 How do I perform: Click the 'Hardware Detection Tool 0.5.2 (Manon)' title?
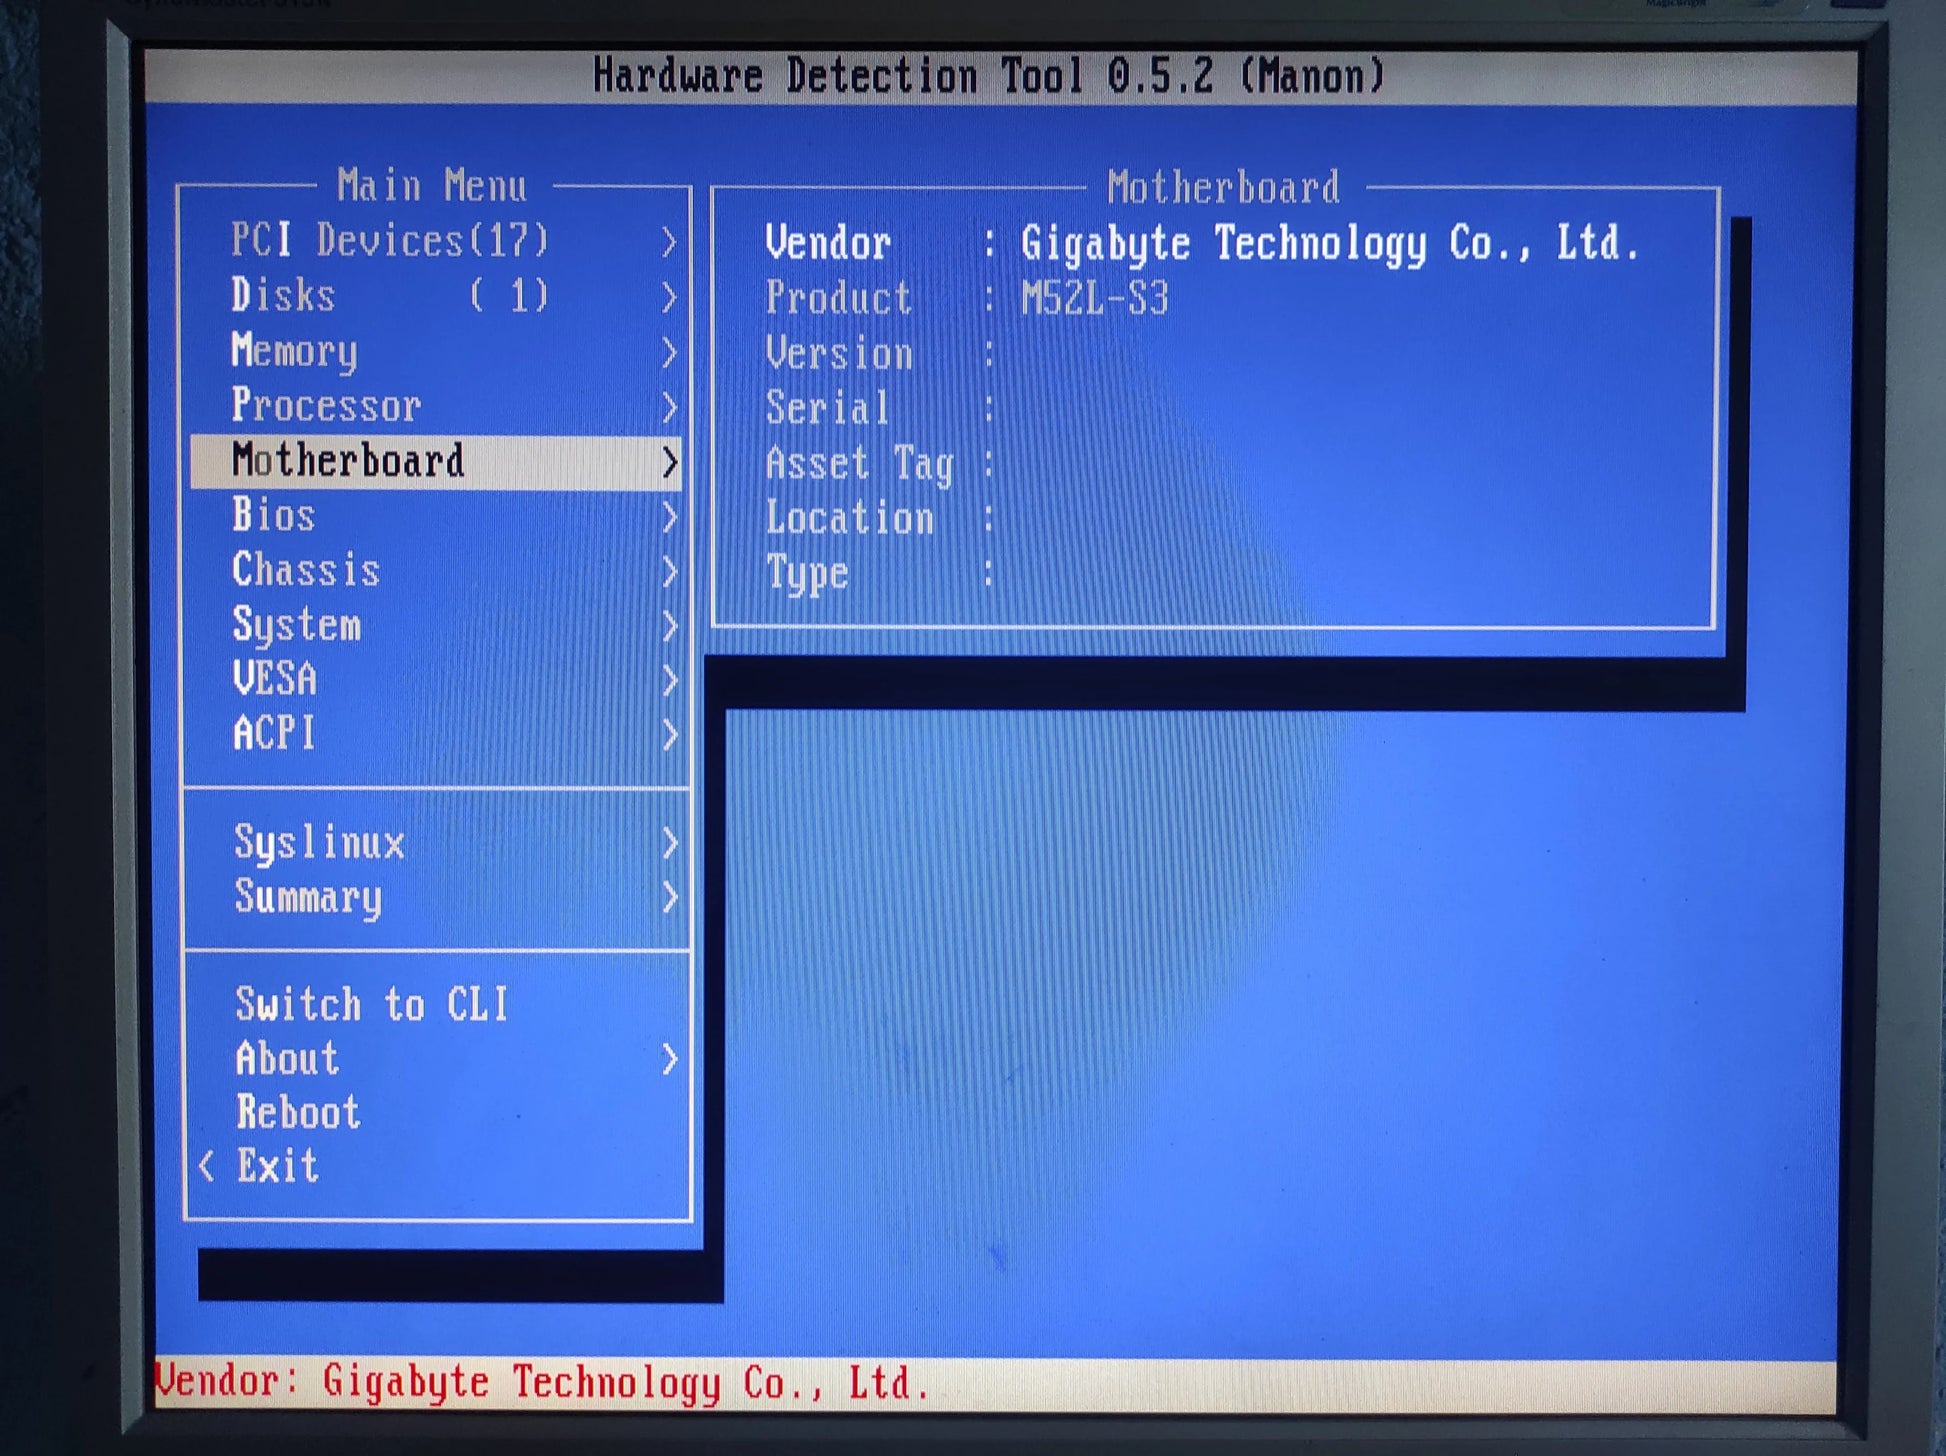(x=989, y=76)
